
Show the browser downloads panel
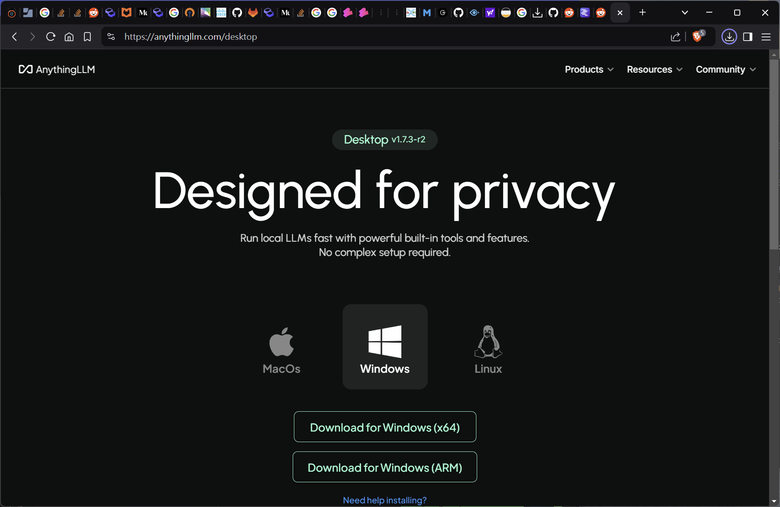pos(729,37)
